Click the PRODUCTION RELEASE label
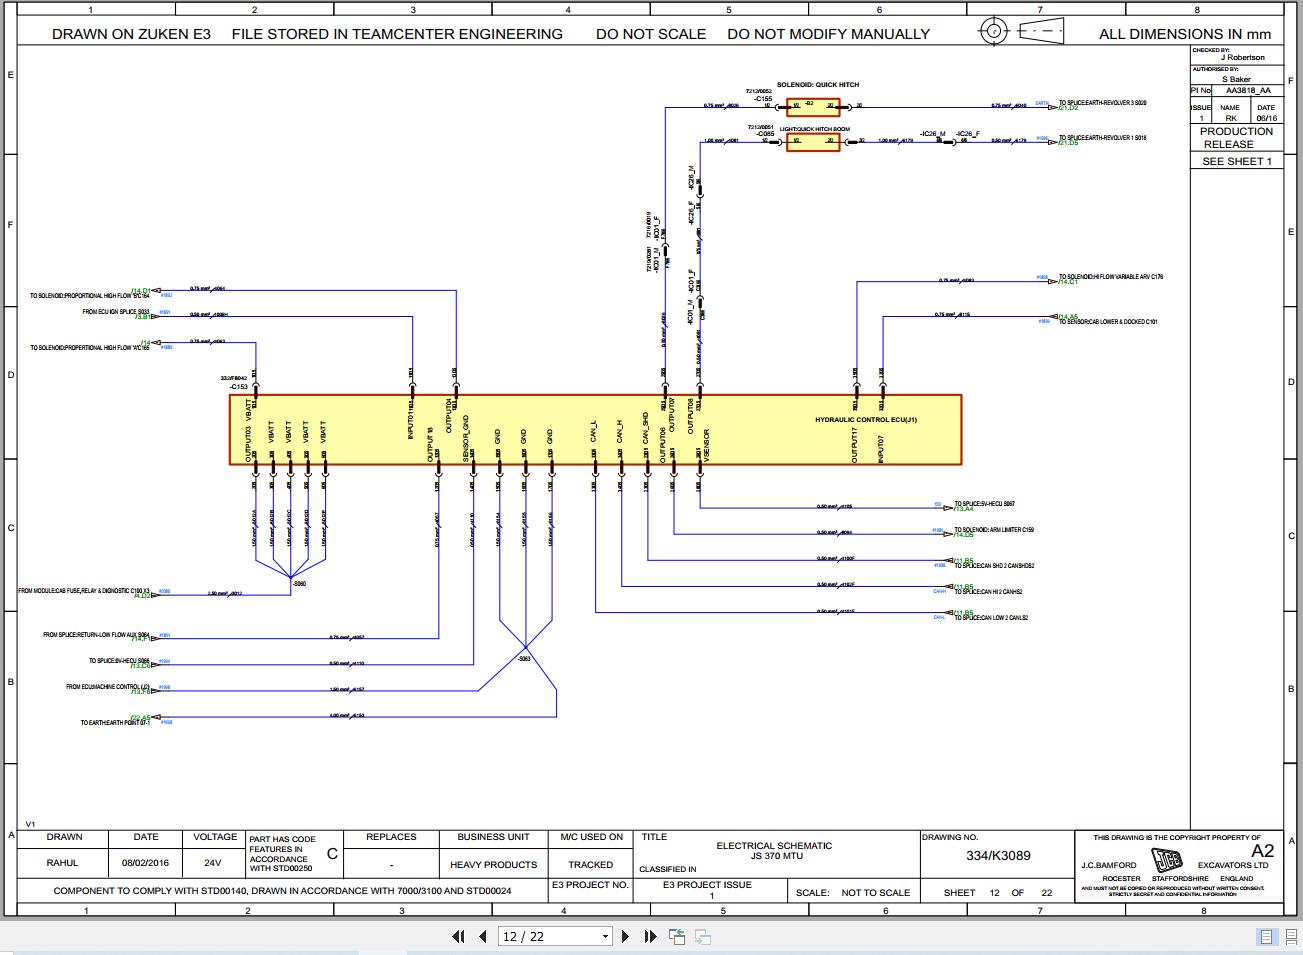 pos(1236,137)
